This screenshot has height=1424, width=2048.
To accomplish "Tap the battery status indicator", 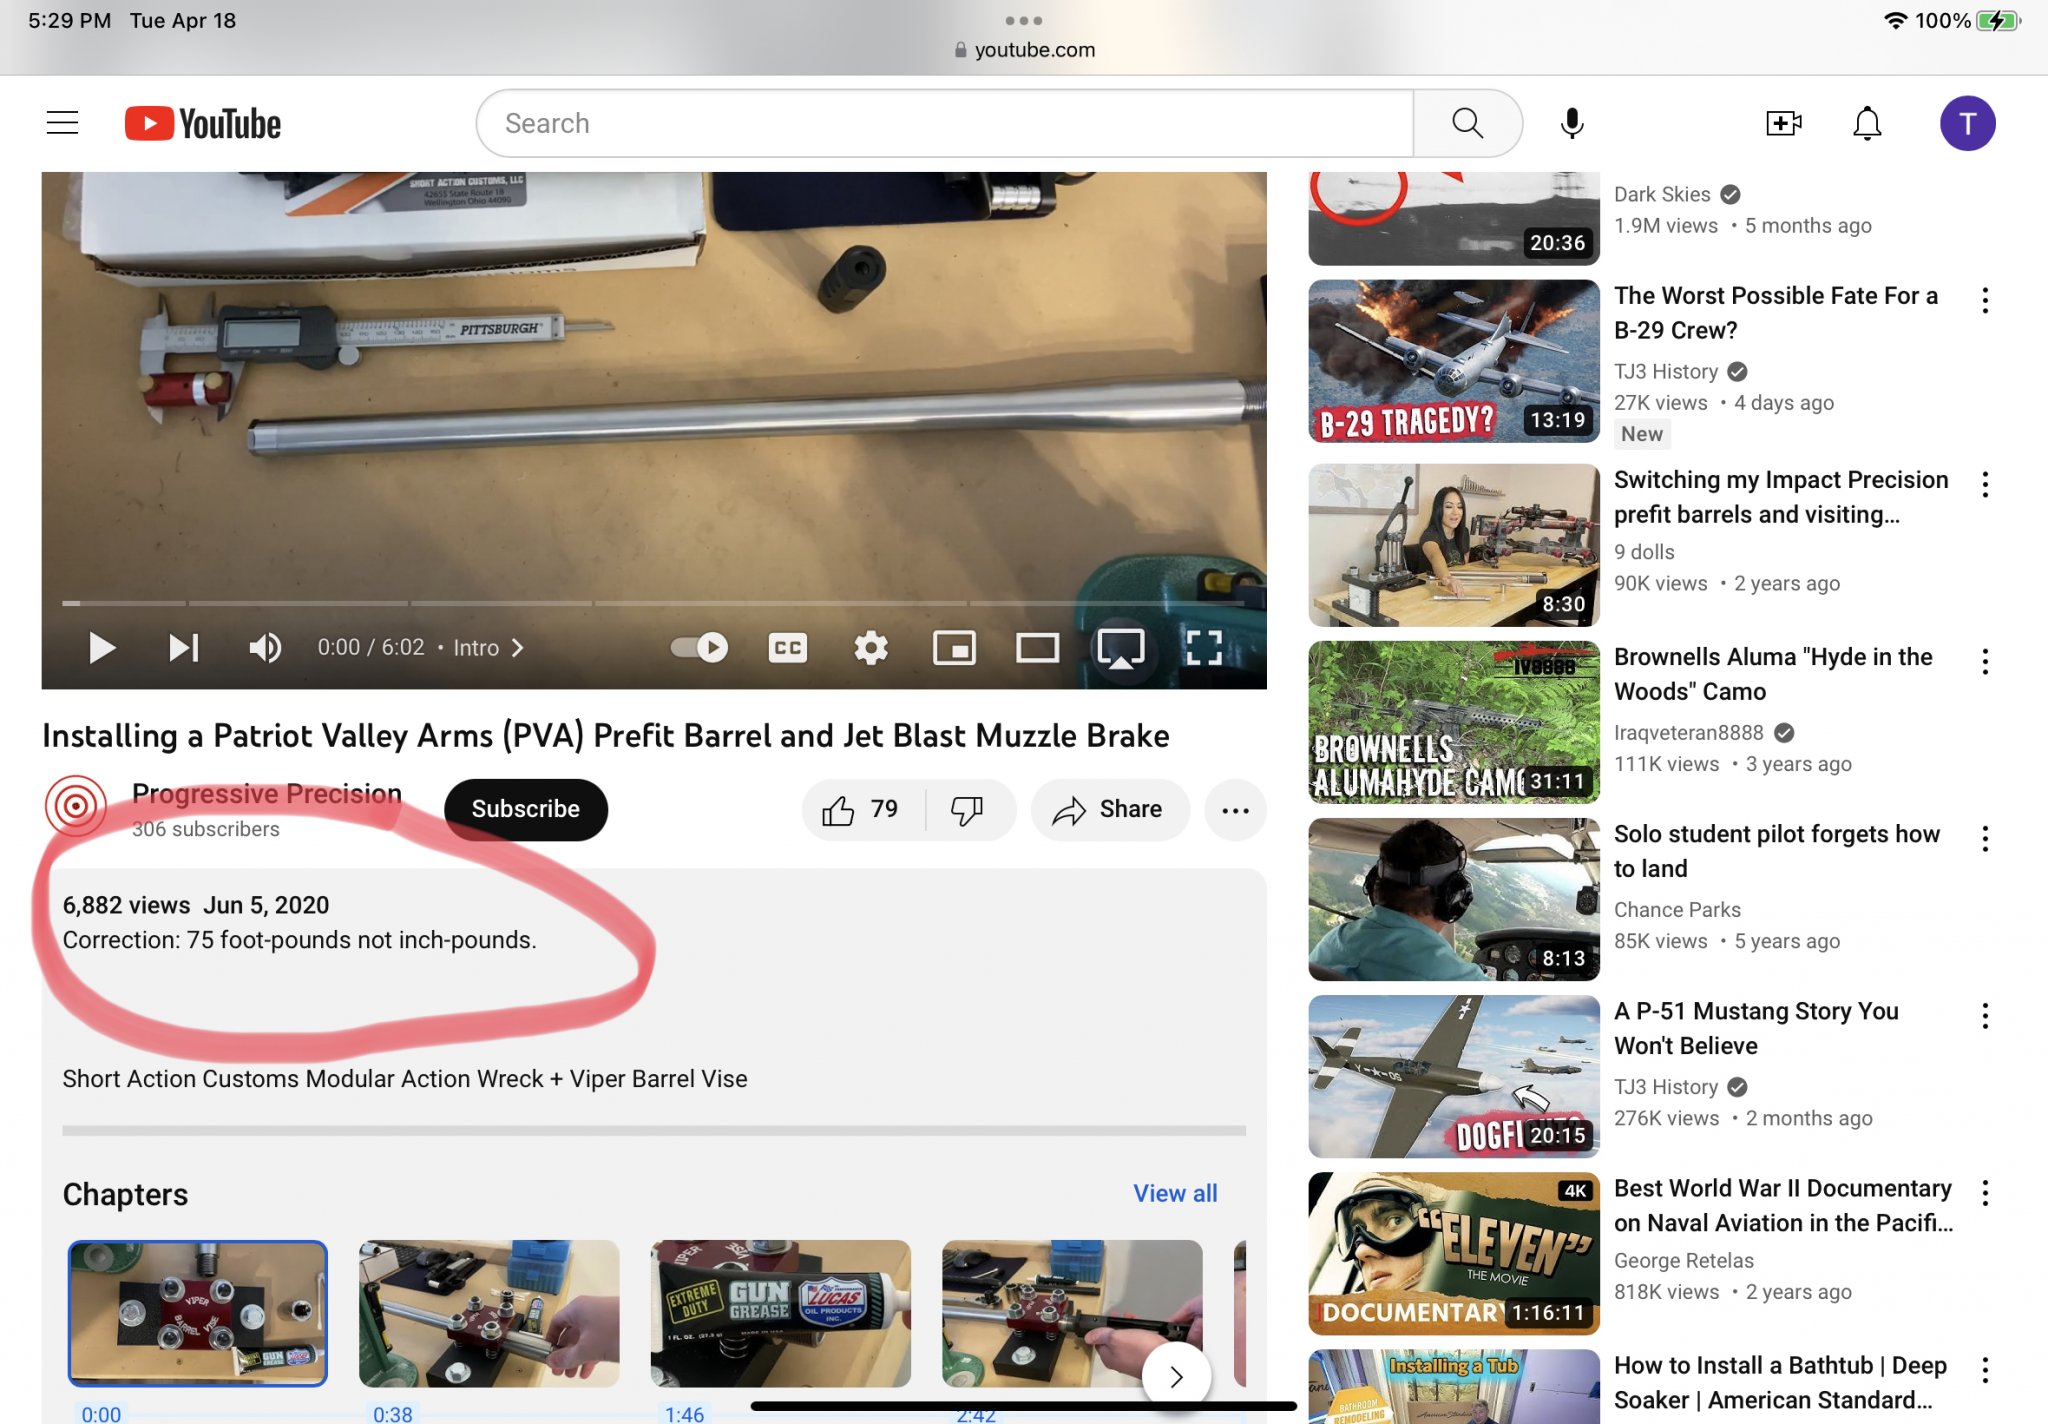I will pyautogui.click(x=1999, y=21).
